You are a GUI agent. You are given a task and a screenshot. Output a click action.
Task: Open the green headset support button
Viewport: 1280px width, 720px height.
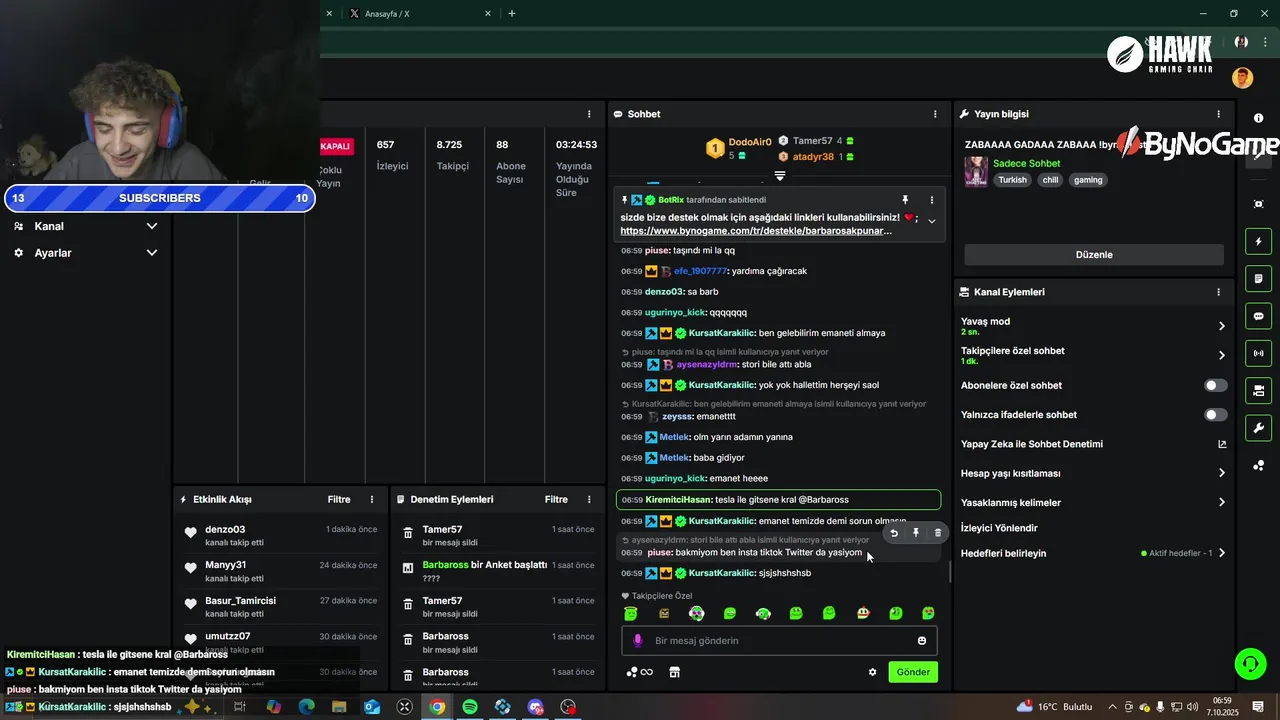click(x=1249, y=663)
